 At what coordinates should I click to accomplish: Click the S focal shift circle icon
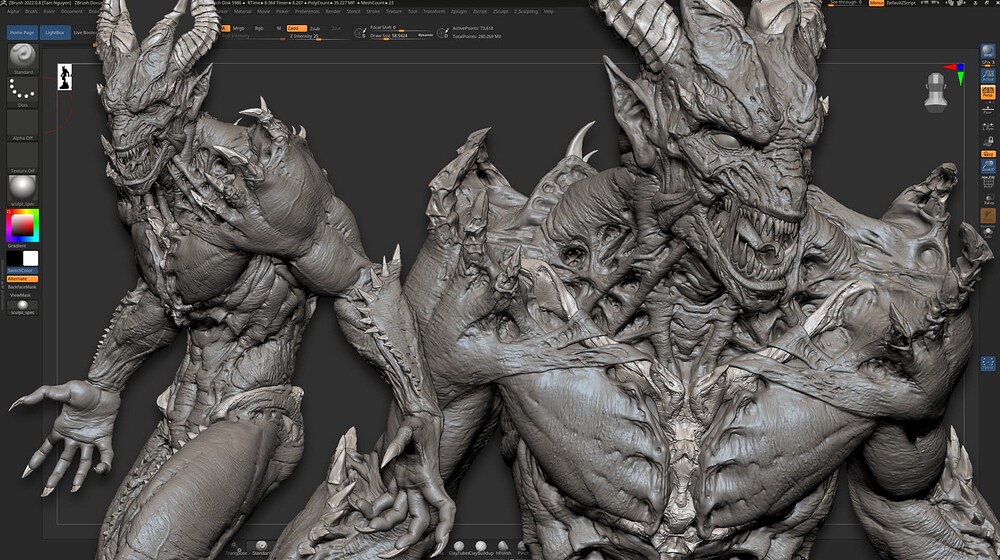point(360,33)
